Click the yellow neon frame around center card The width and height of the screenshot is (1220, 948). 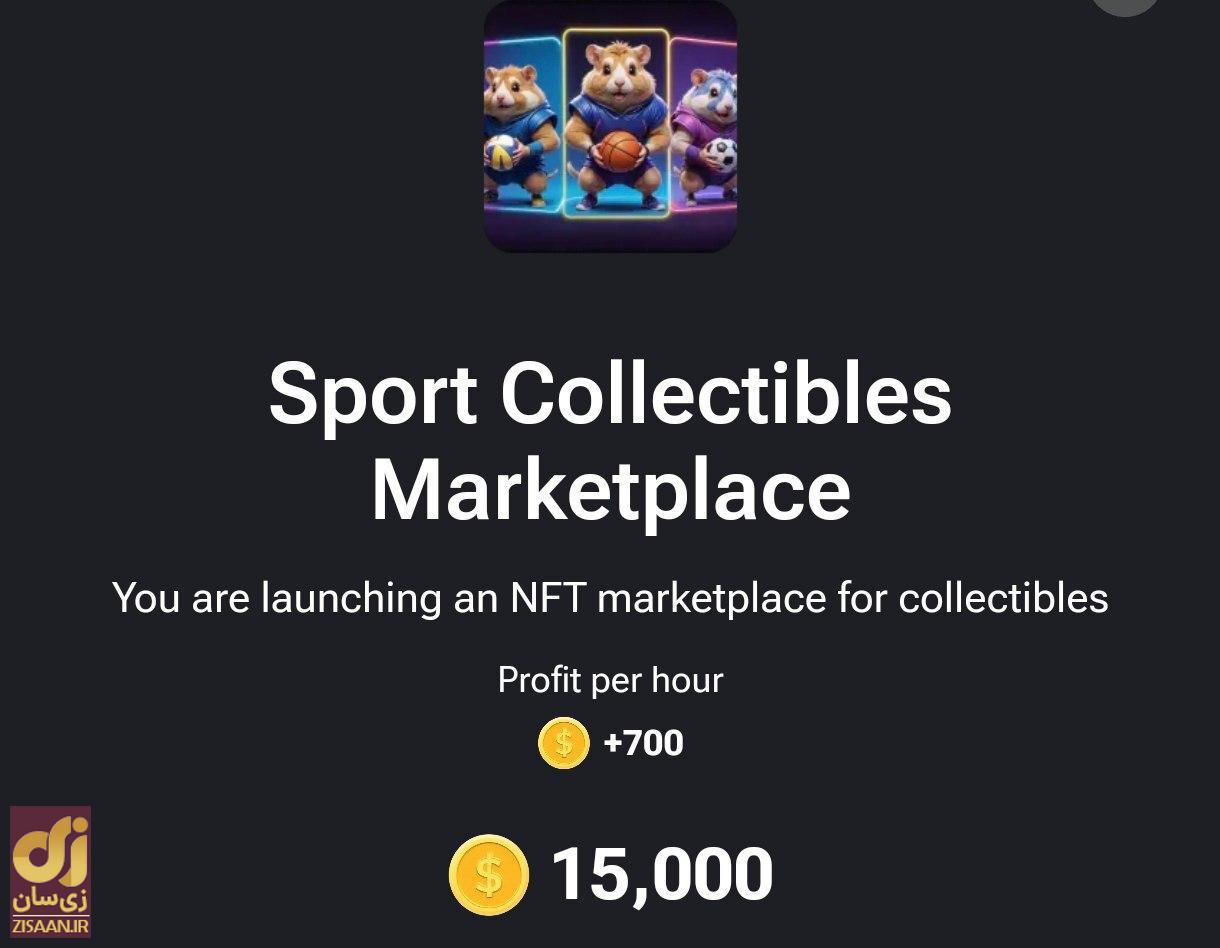tap(565, 122)
